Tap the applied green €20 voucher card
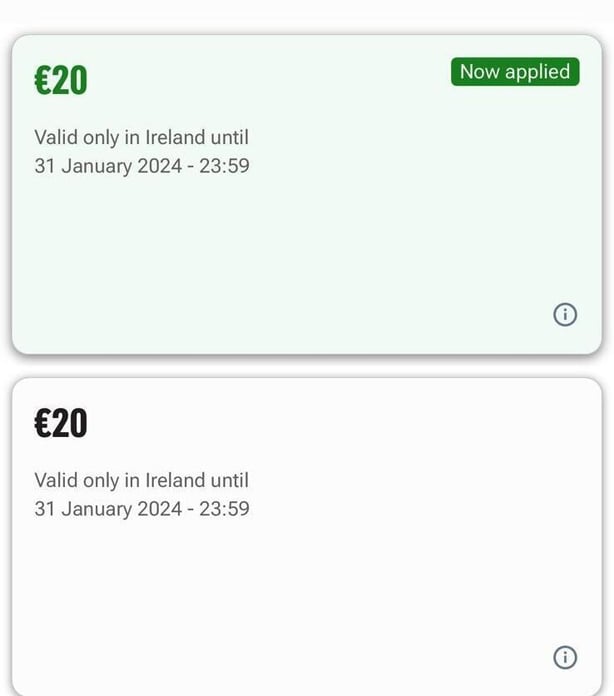Screen dimensions: 614x696 point(307,240)
